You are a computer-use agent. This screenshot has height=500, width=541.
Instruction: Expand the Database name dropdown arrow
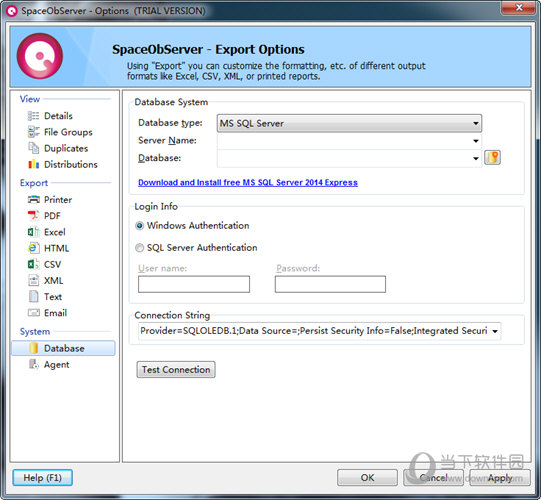[476, 158]
